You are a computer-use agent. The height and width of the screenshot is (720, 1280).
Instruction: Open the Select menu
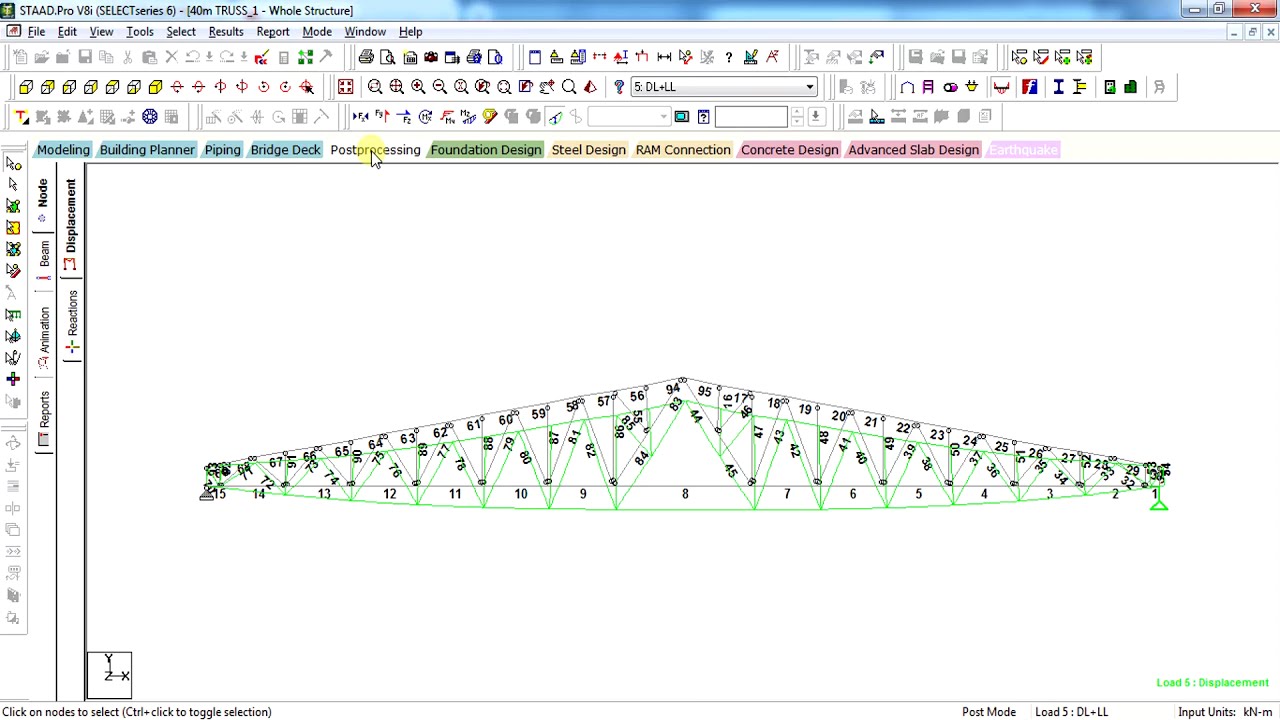(x=181, y=32)
